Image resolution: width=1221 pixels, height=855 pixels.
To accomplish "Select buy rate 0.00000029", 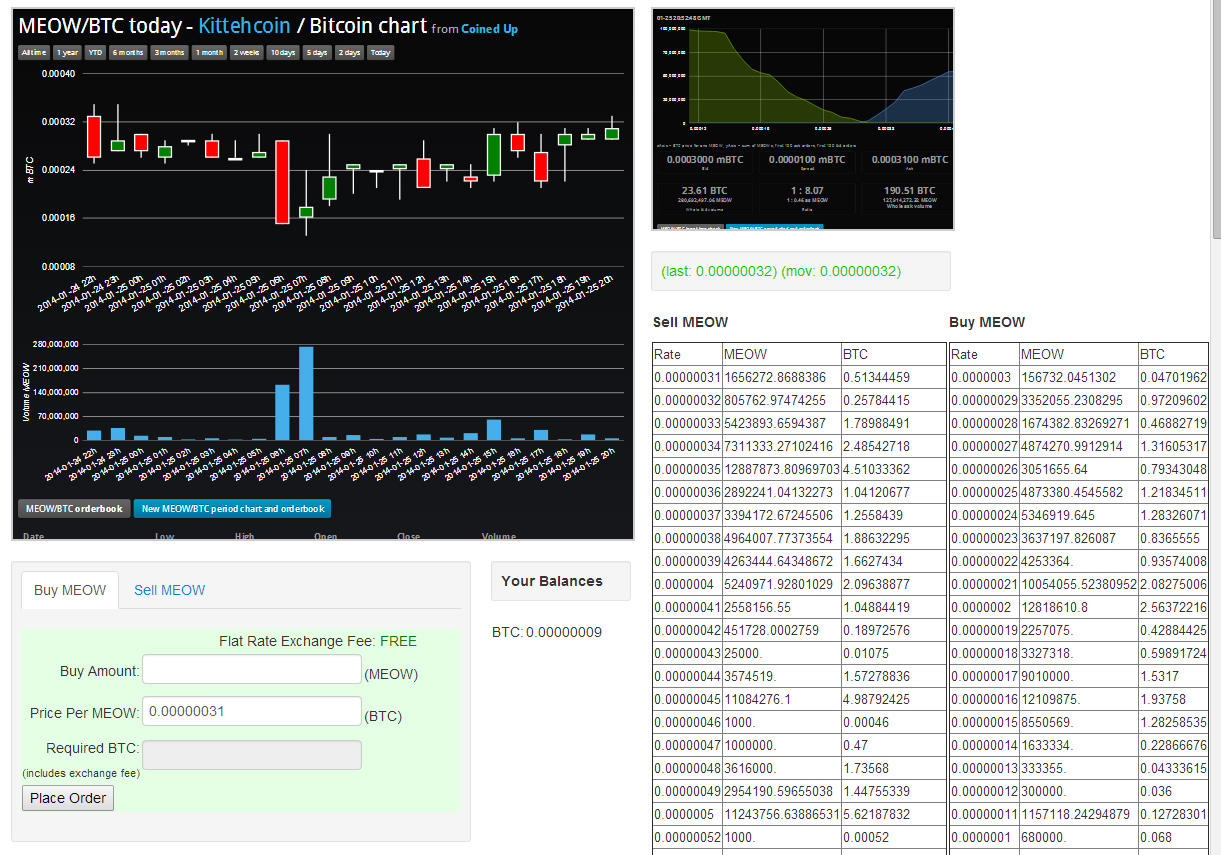I will coord(984,400).
